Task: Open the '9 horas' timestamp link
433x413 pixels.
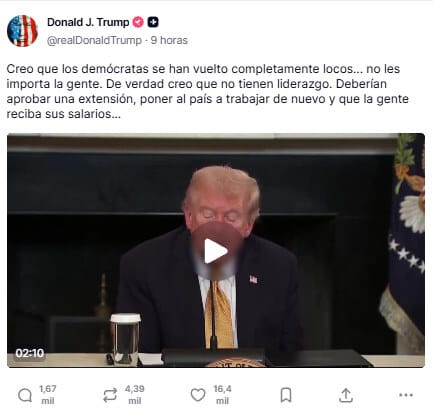Action: click(169, 40)
